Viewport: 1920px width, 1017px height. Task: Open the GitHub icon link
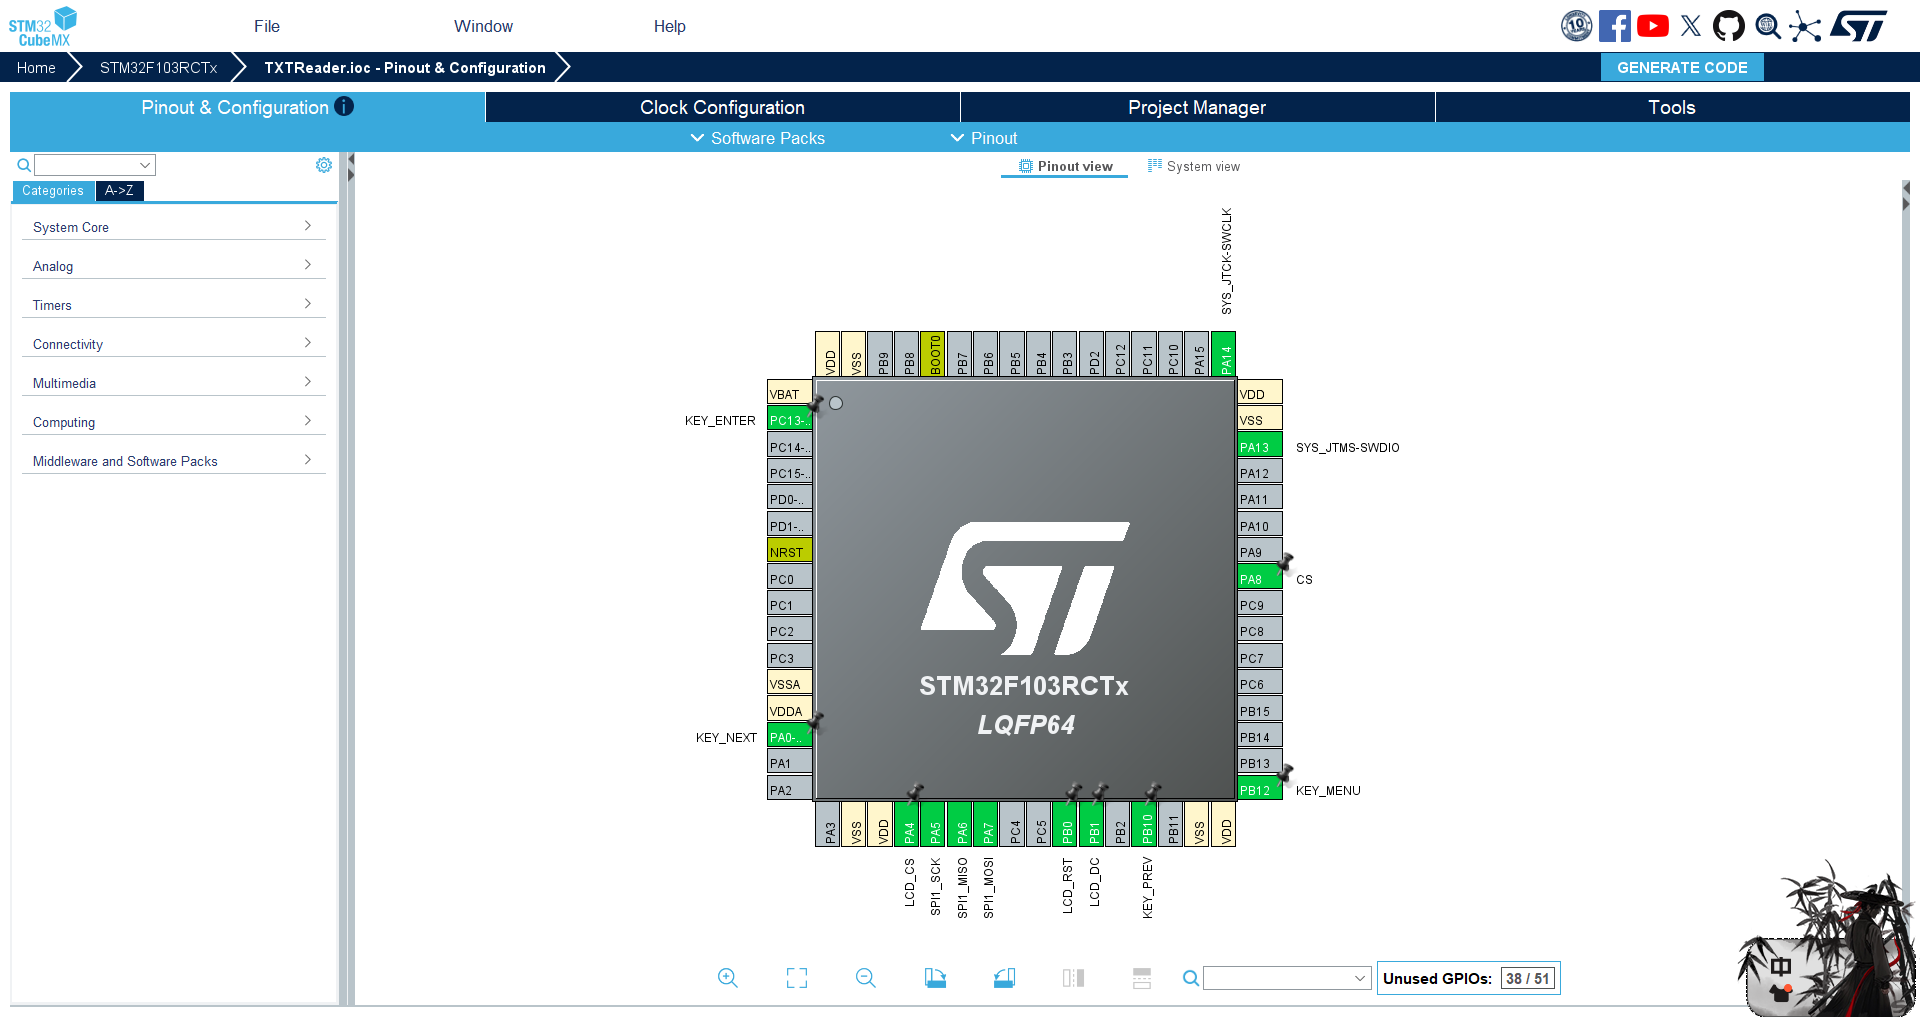point(1729,26)
